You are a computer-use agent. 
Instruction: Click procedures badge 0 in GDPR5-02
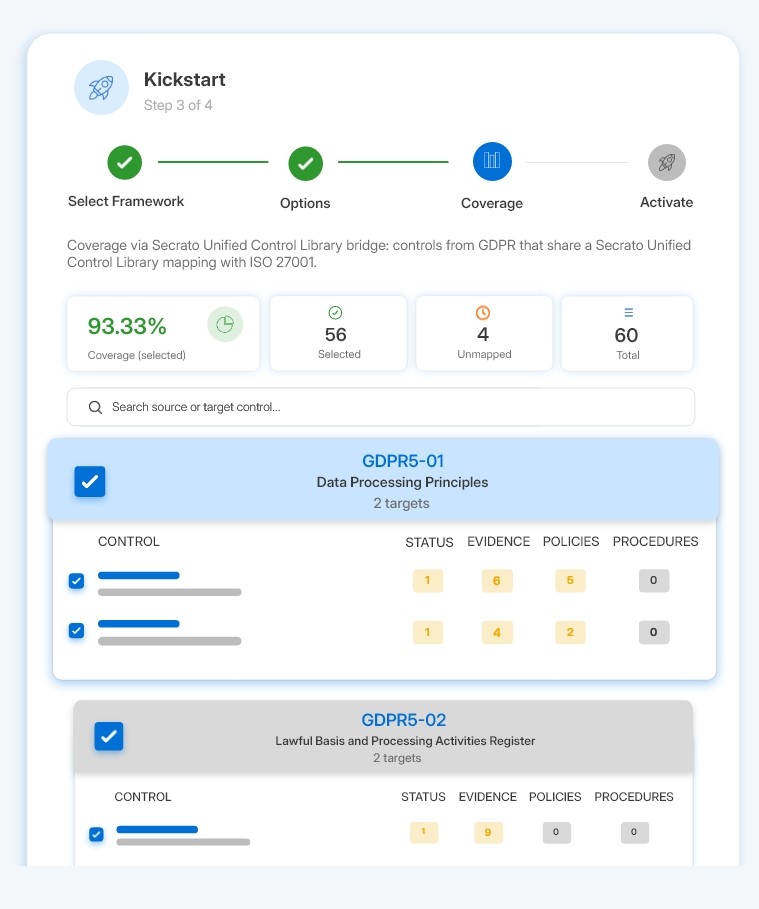click(x=634, y=832)
